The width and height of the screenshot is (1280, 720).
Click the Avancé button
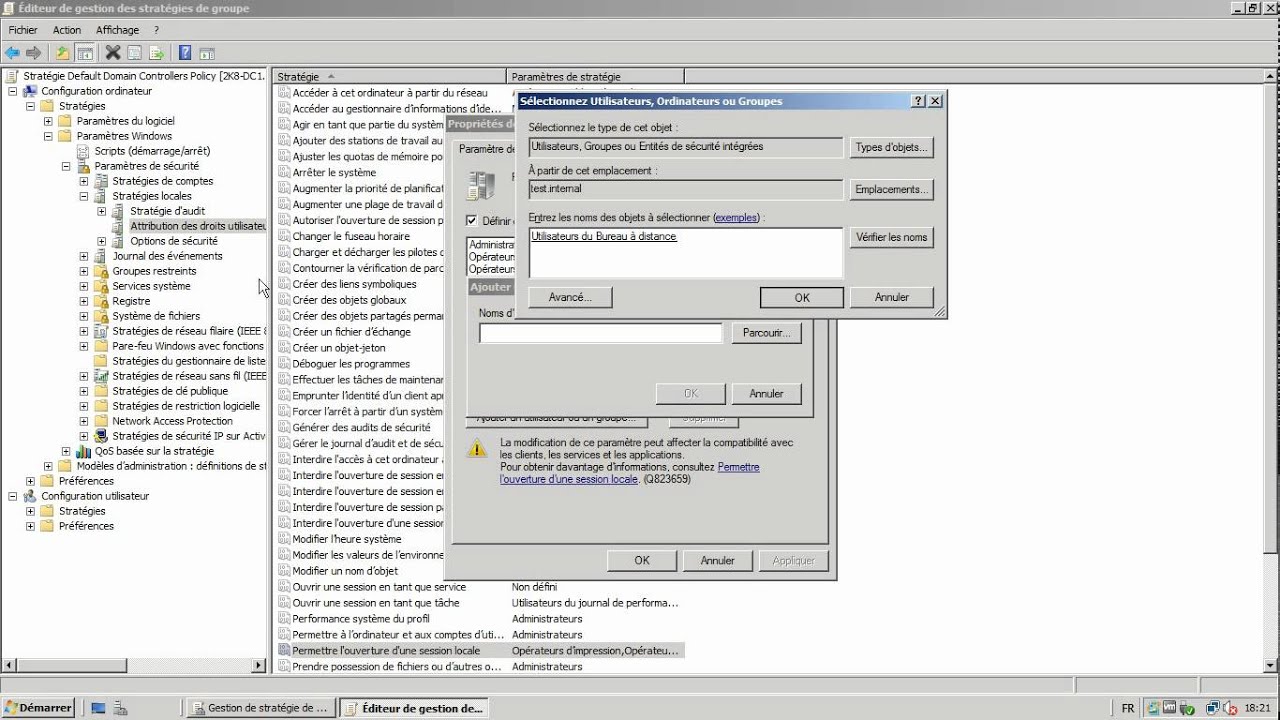pyautogui.click(x=570, y=297)
